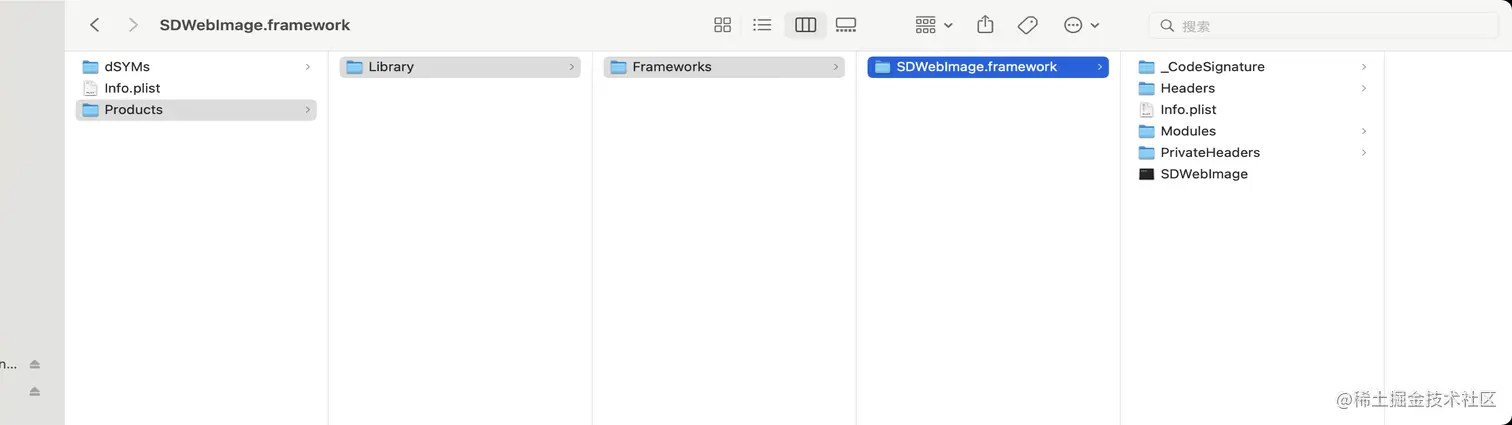The height and width of the screenshot is (425, 1512).
Task: Open the ellipsis action menu
Action: (x=1081, y=25)
